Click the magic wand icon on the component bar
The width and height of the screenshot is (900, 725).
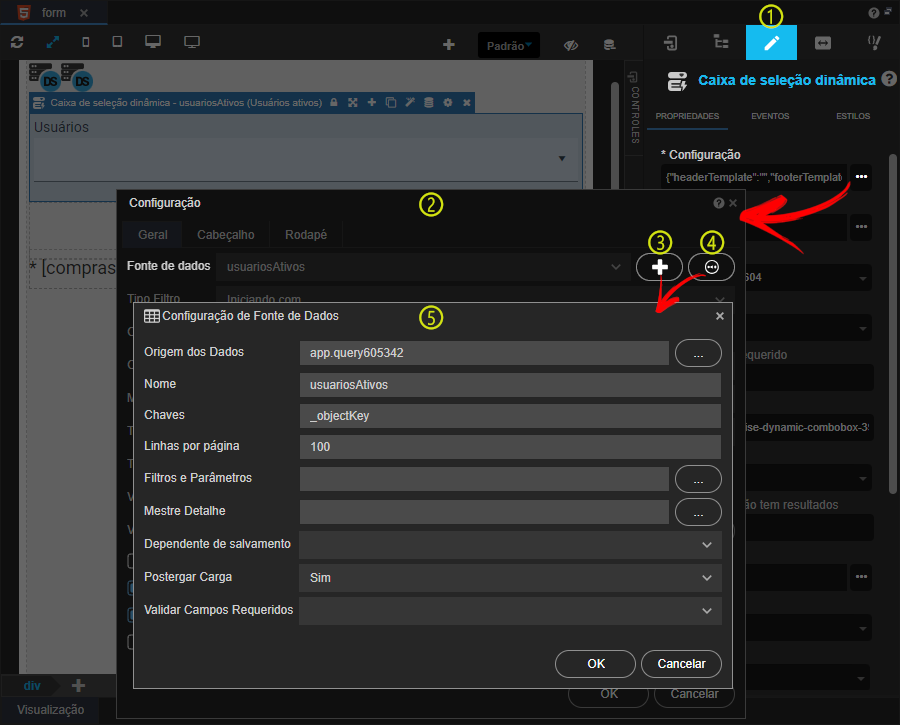pyautogui.click(x=409, y=102)
